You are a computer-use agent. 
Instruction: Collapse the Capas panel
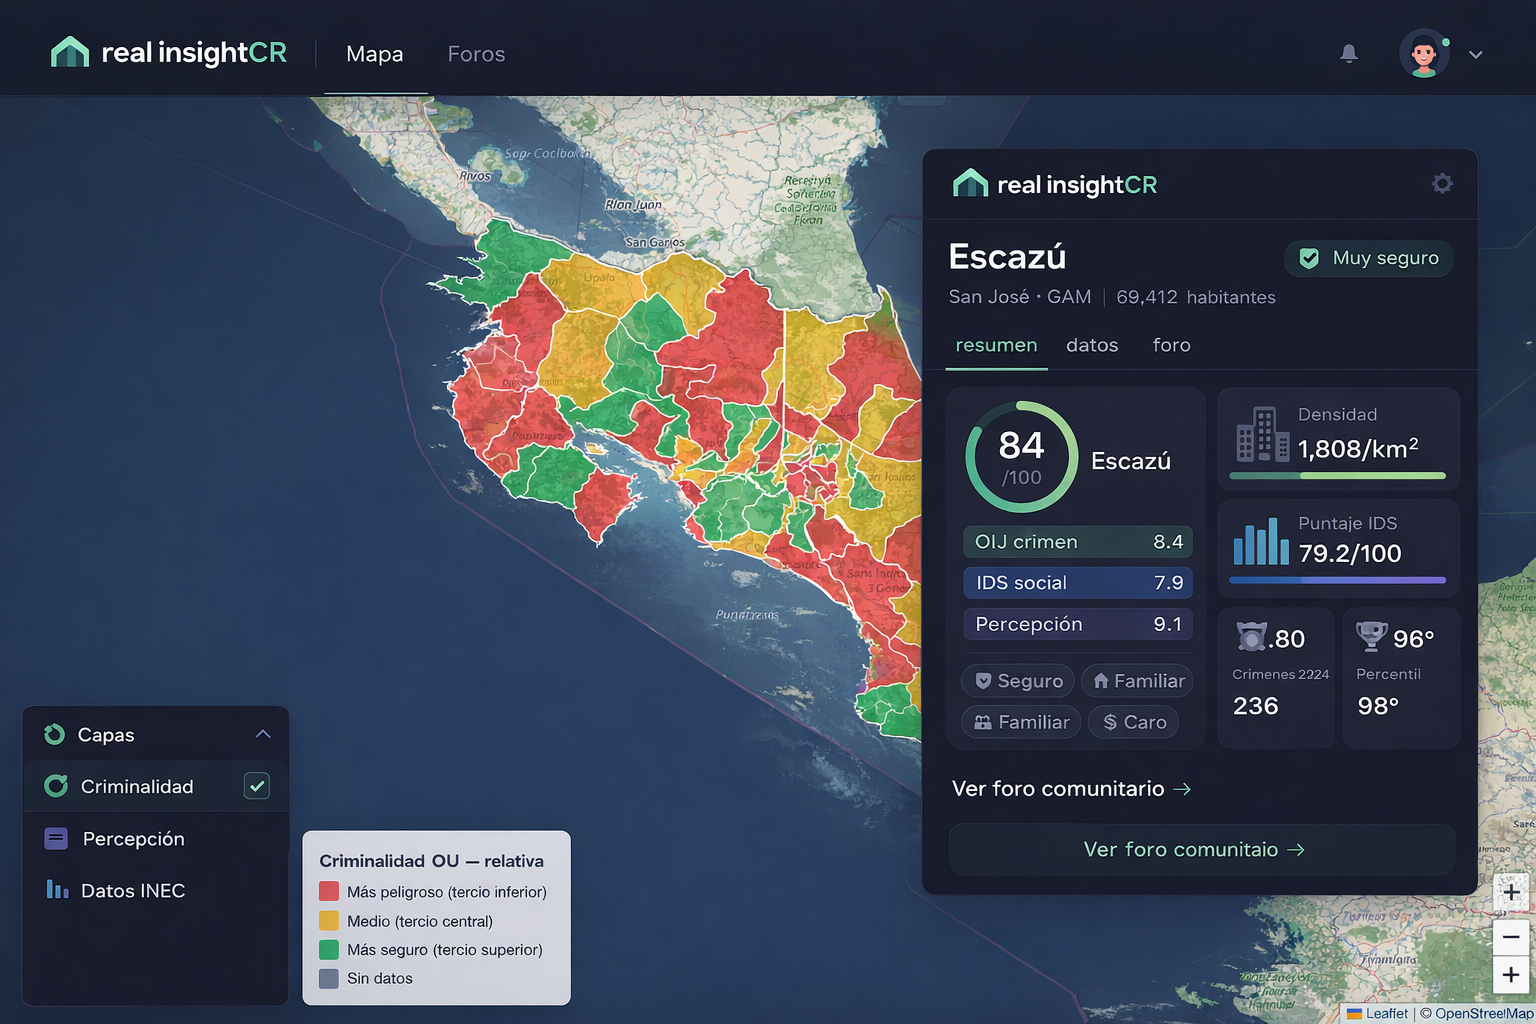point(262,733)
